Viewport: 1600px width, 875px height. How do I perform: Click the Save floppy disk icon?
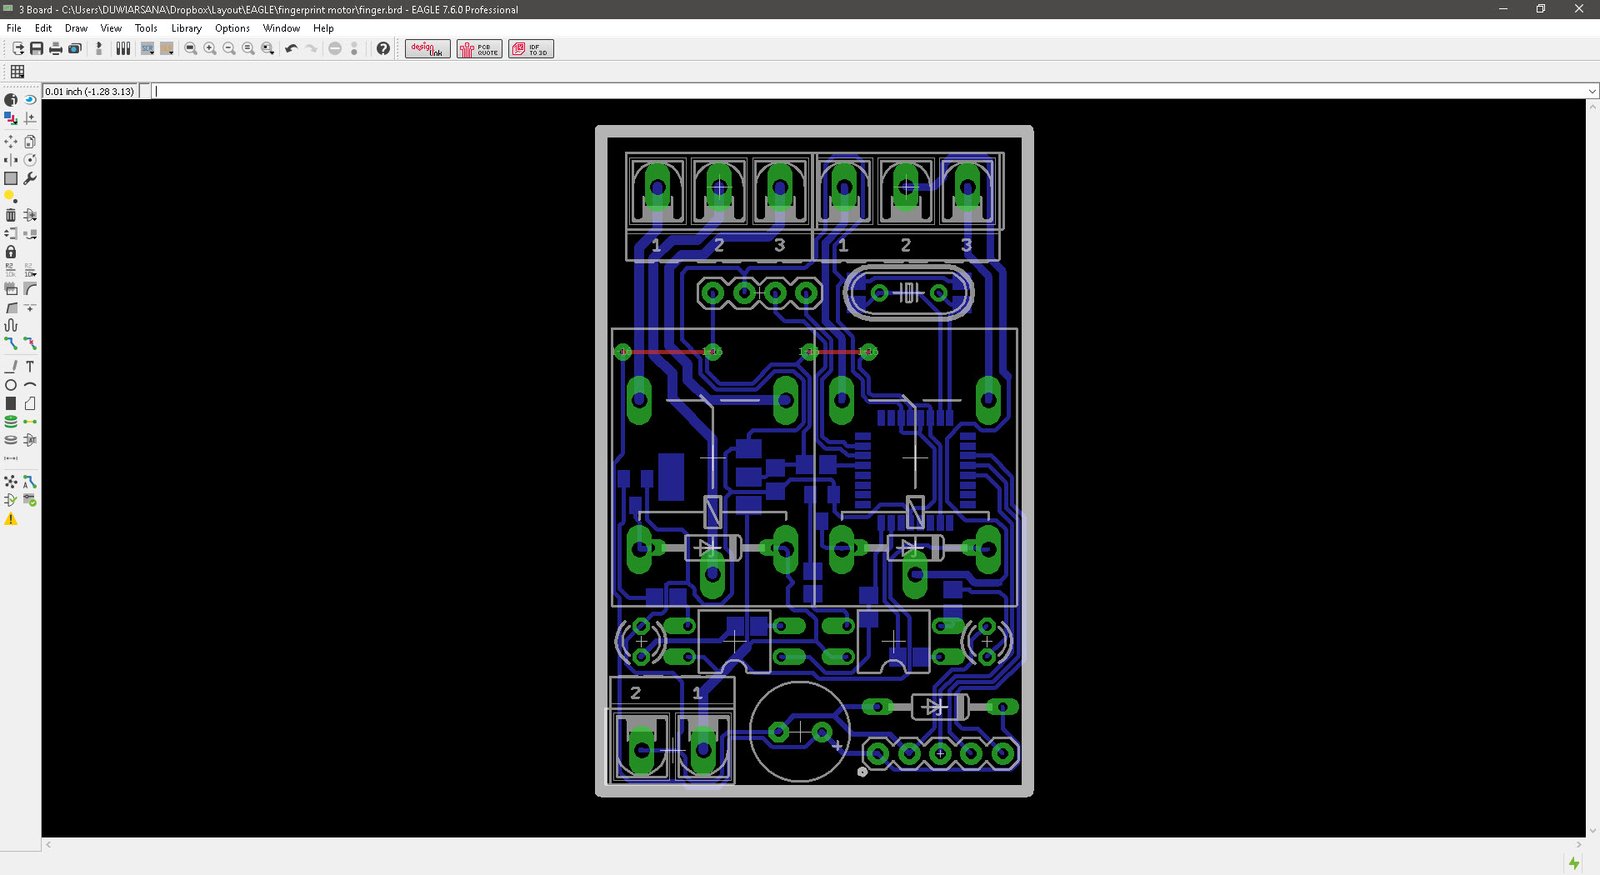coord(37,48)
